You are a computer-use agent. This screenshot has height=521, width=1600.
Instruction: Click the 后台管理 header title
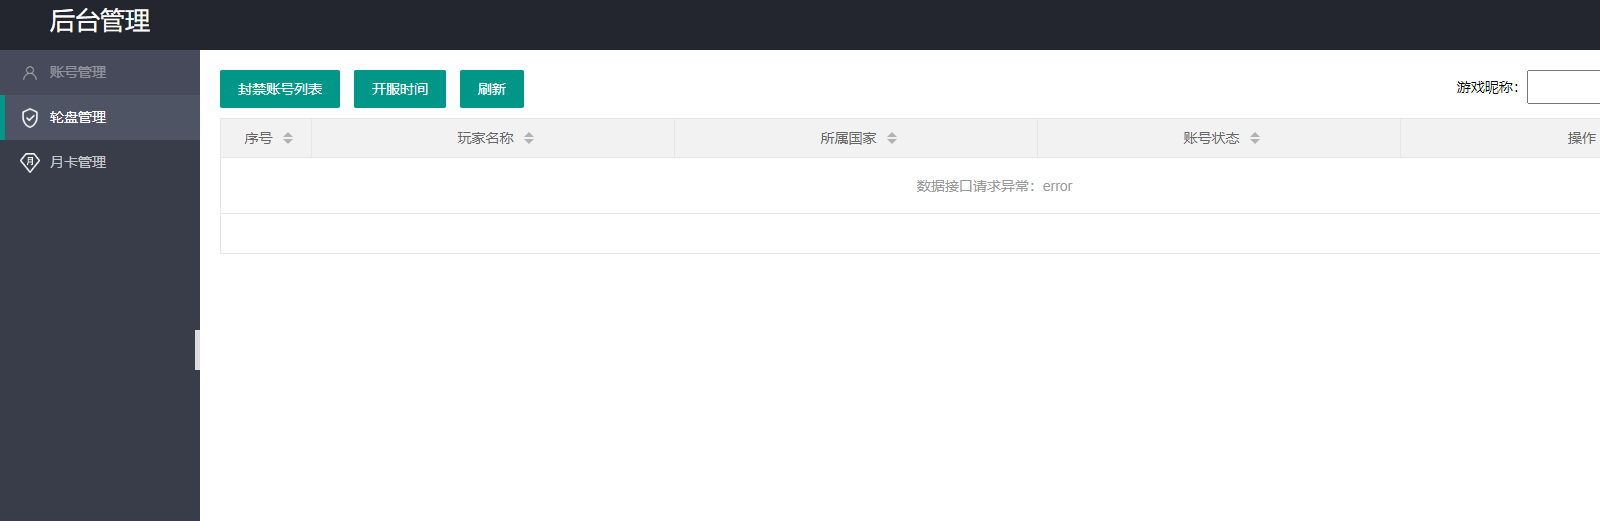pos(100,21)
